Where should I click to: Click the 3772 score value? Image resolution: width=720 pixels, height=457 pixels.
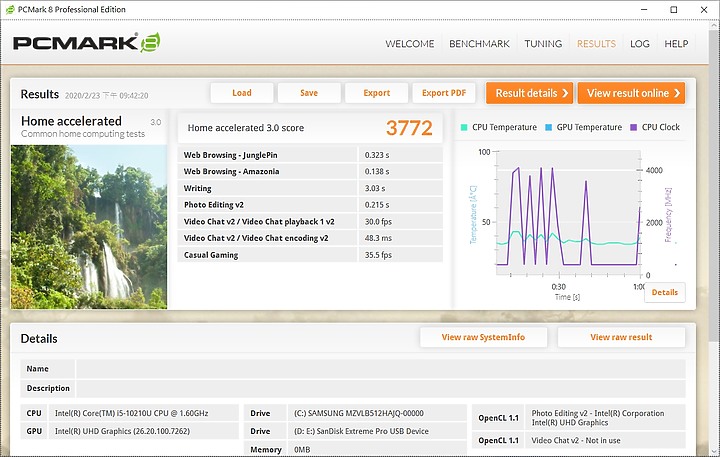tap(409, 128)
